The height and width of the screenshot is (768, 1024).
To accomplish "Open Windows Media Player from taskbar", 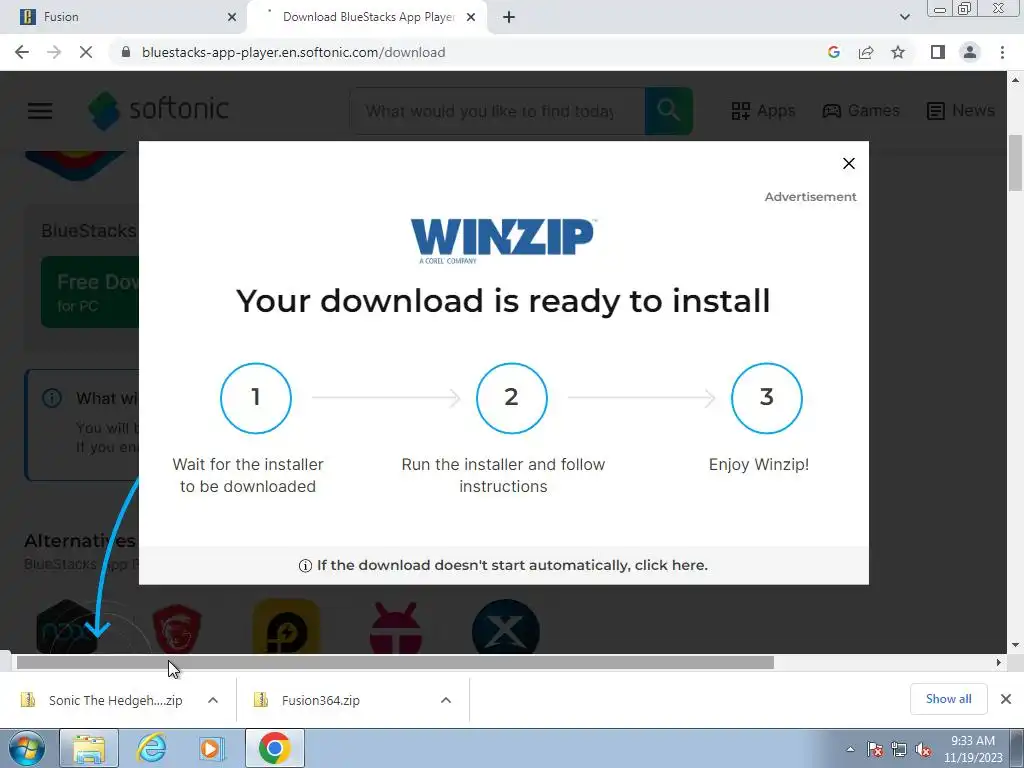I will point(211,748).
